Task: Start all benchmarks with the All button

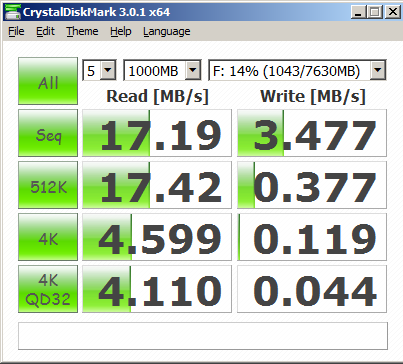Action: [x=48, y=81]
